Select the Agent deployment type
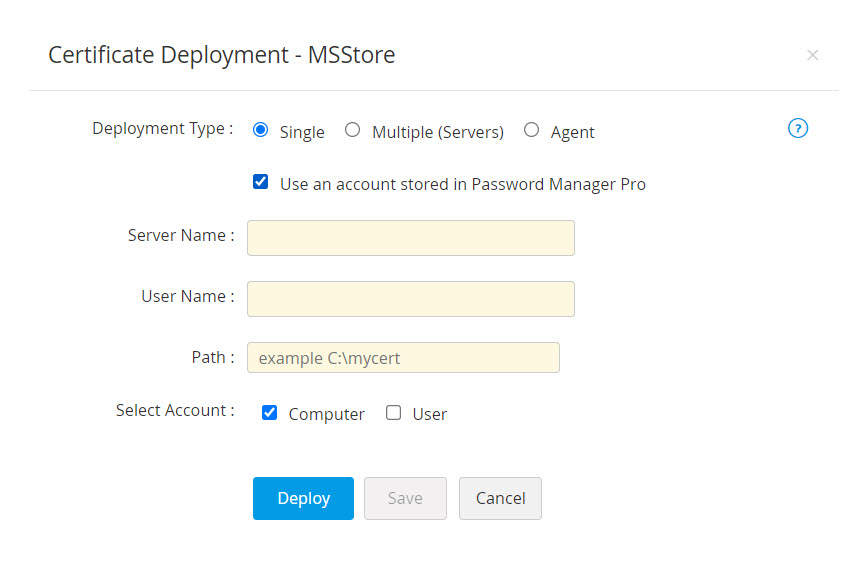The width and height of the screenshot is (865, 563). 531,130
